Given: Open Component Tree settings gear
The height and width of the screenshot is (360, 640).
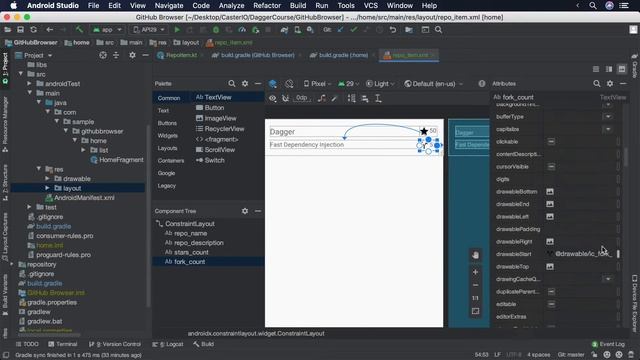Looking at the screenshot, I should (245, 211).
